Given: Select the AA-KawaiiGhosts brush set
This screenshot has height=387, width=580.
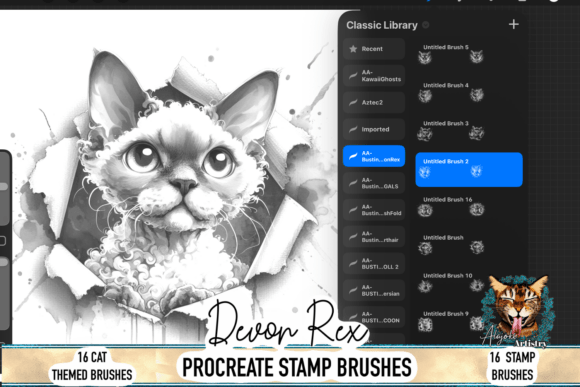Looking at the screenshot, I should (374, 75).
